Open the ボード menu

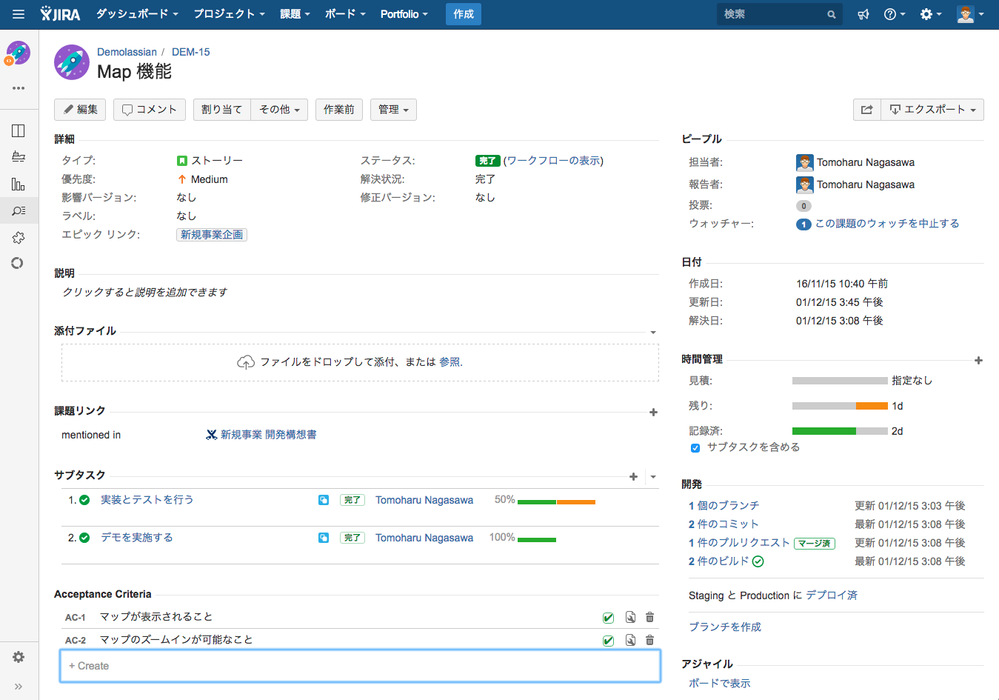(345, 14)
